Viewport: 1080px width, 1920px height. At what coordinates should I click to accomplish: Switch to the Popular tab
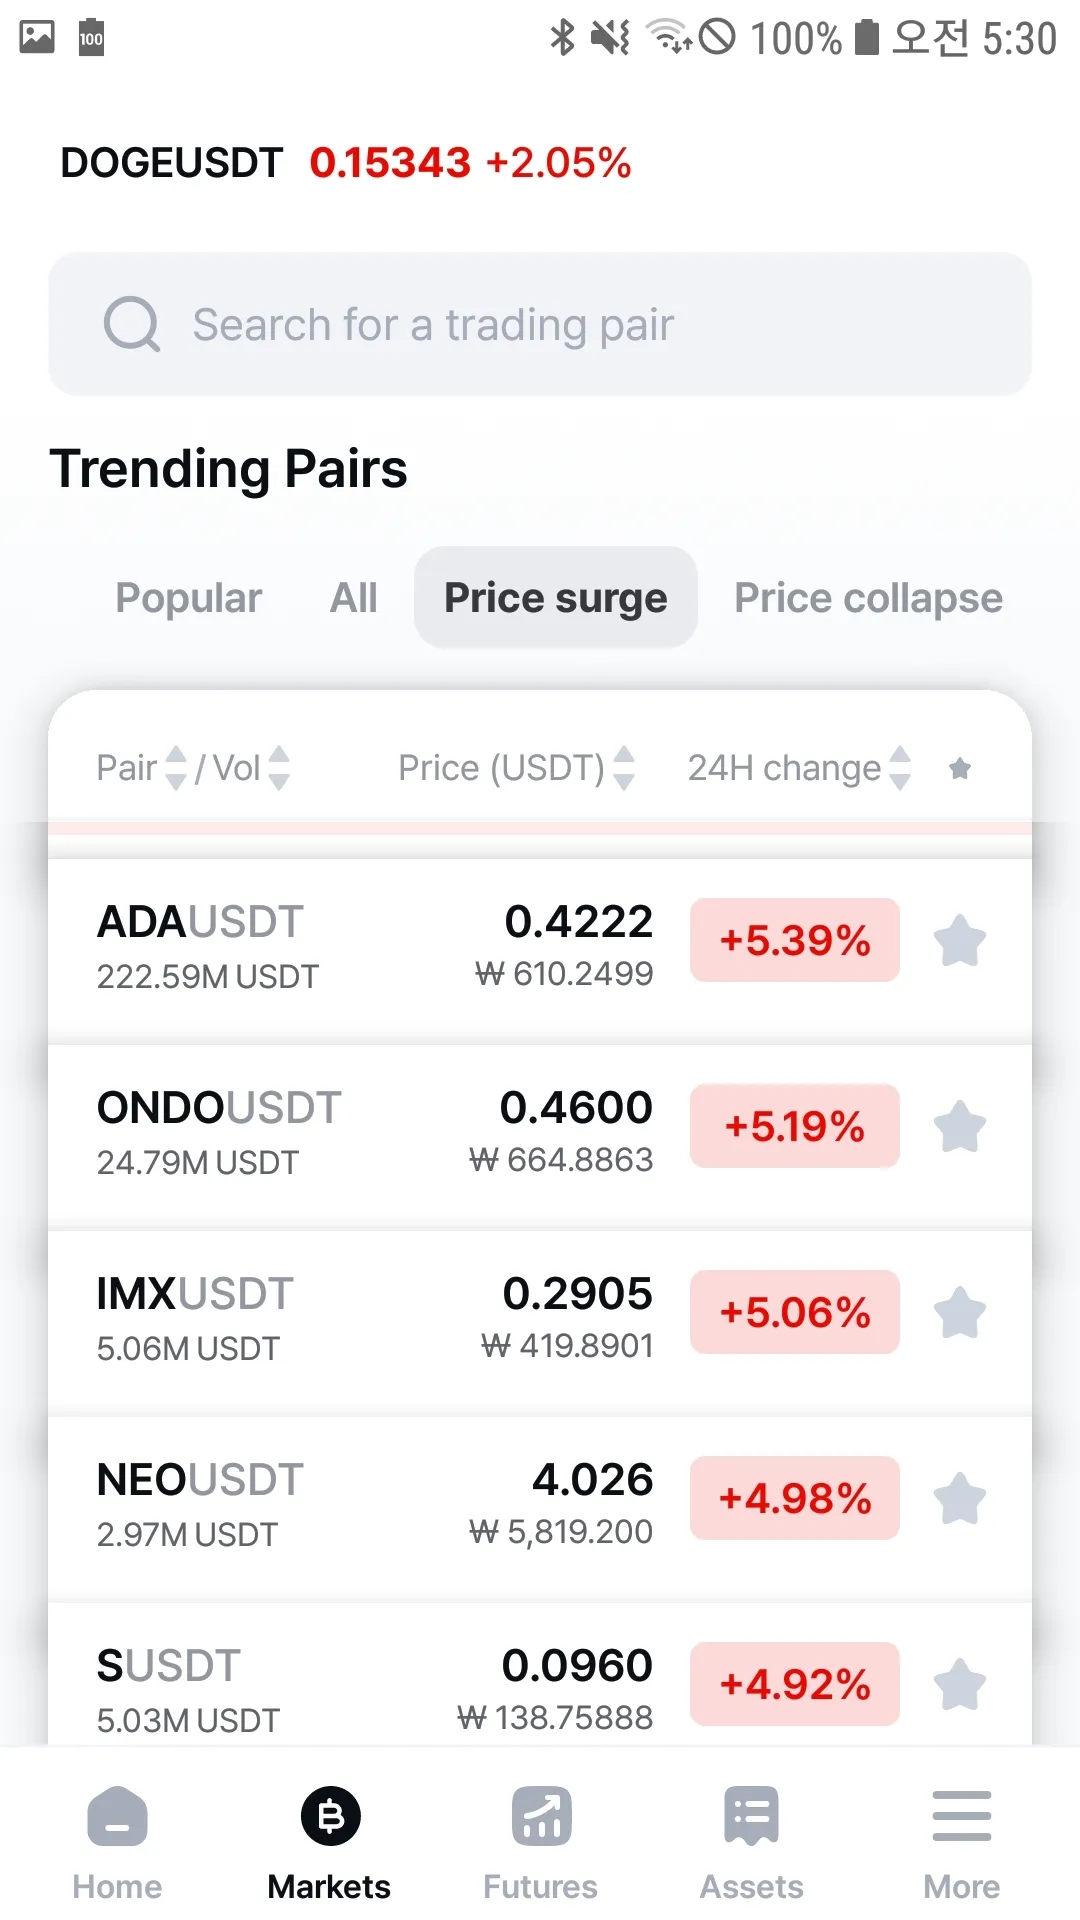189,598
